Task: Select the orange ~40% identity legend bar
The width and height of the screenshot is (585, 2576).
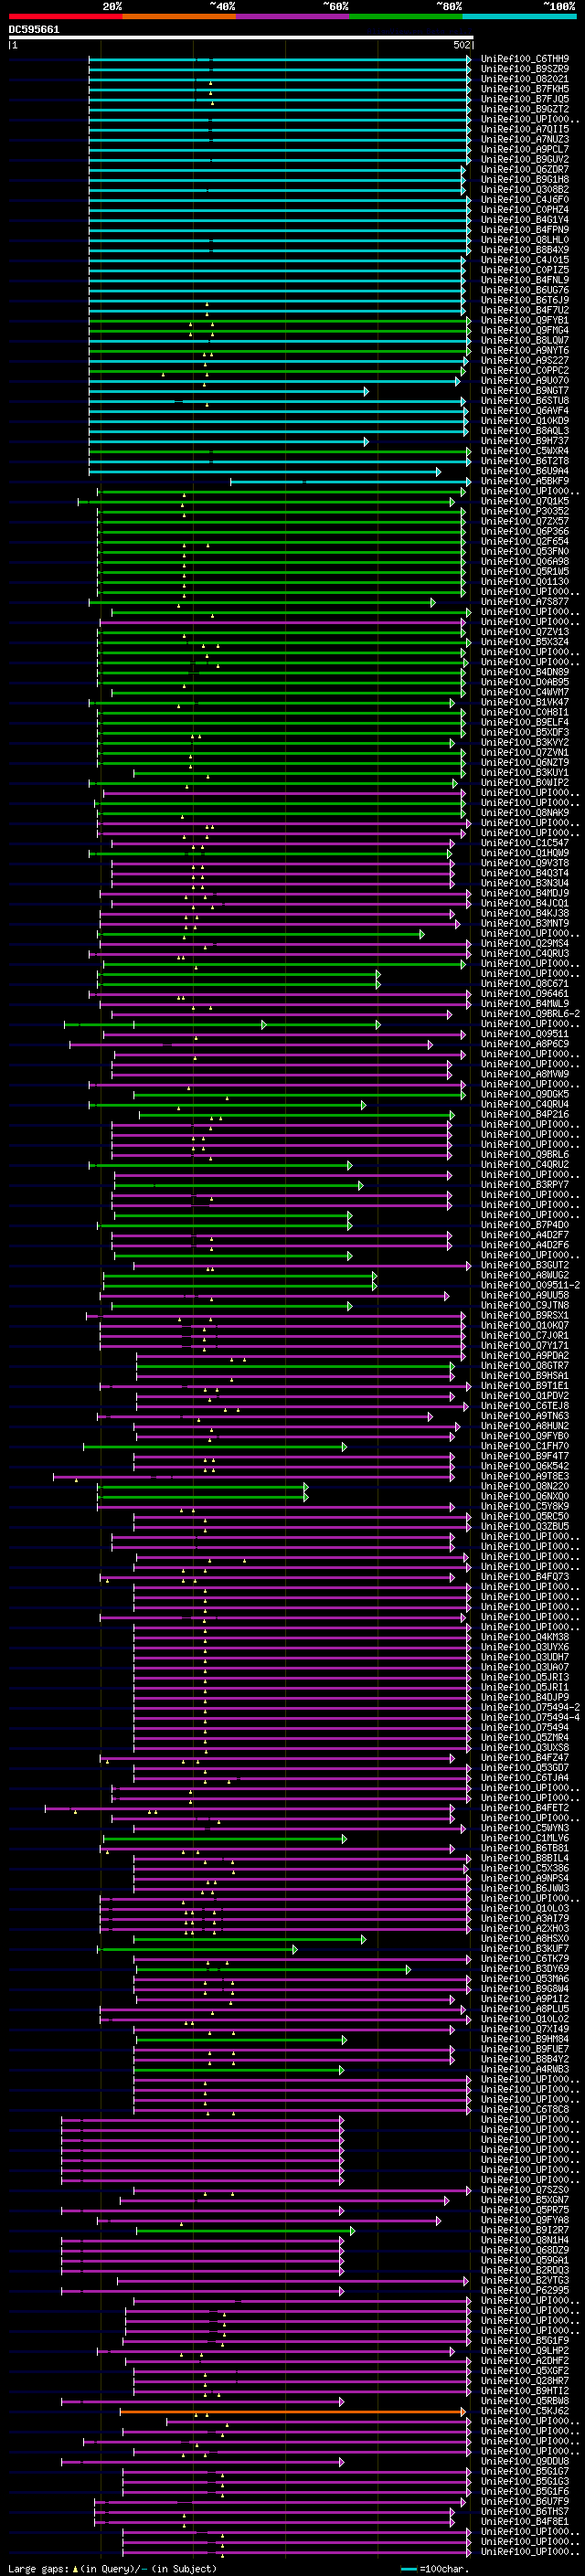Action: click(x=179, y=16)
